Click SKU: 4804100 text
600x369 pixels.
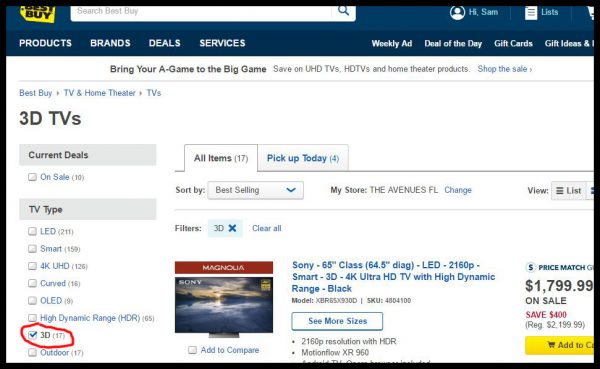(389, 300)
